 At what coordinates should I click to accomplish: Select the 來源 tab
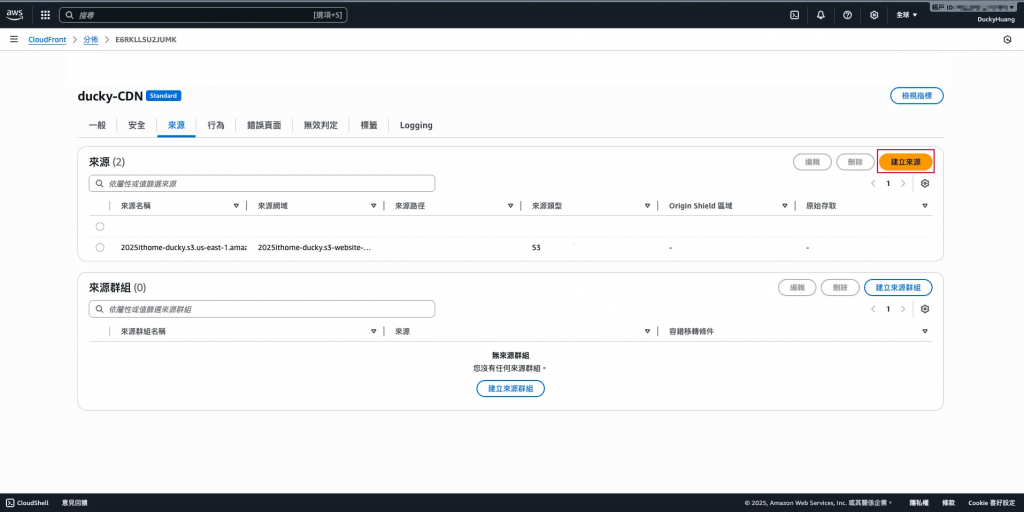(x=176, y=125)
